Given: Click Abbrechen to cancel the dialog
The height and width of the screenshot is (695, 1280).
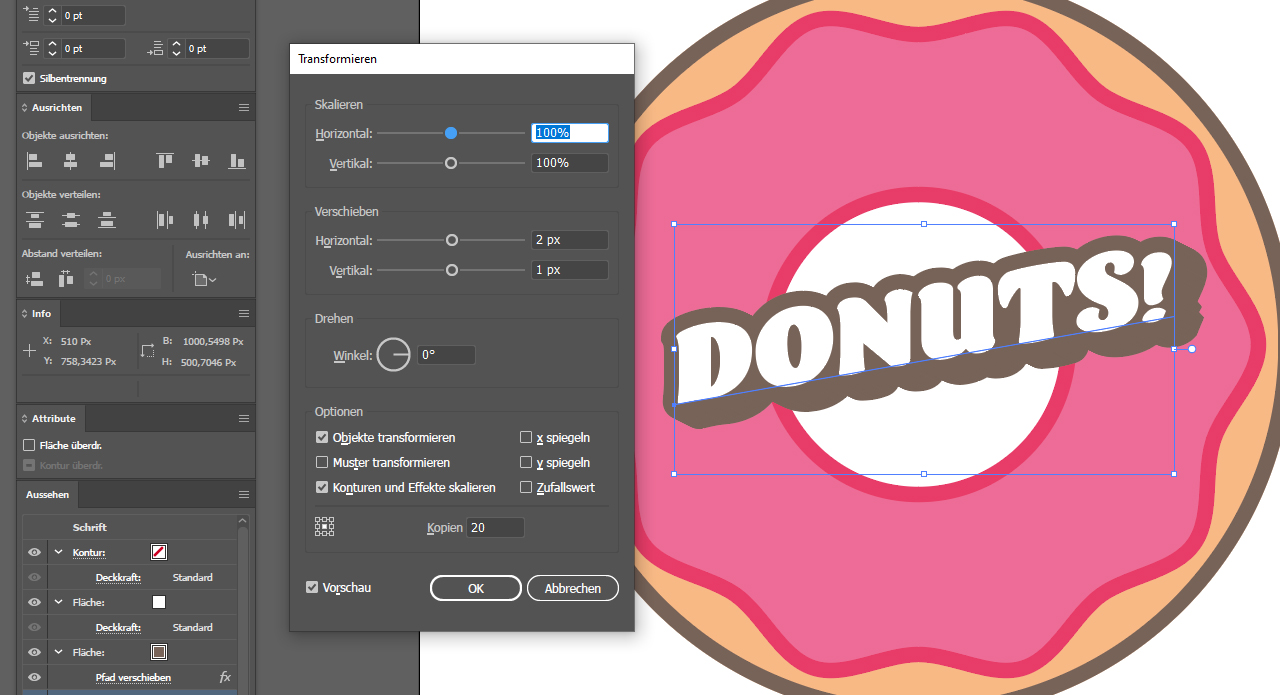Looking at the screenshot, I should tap(573, 588).
